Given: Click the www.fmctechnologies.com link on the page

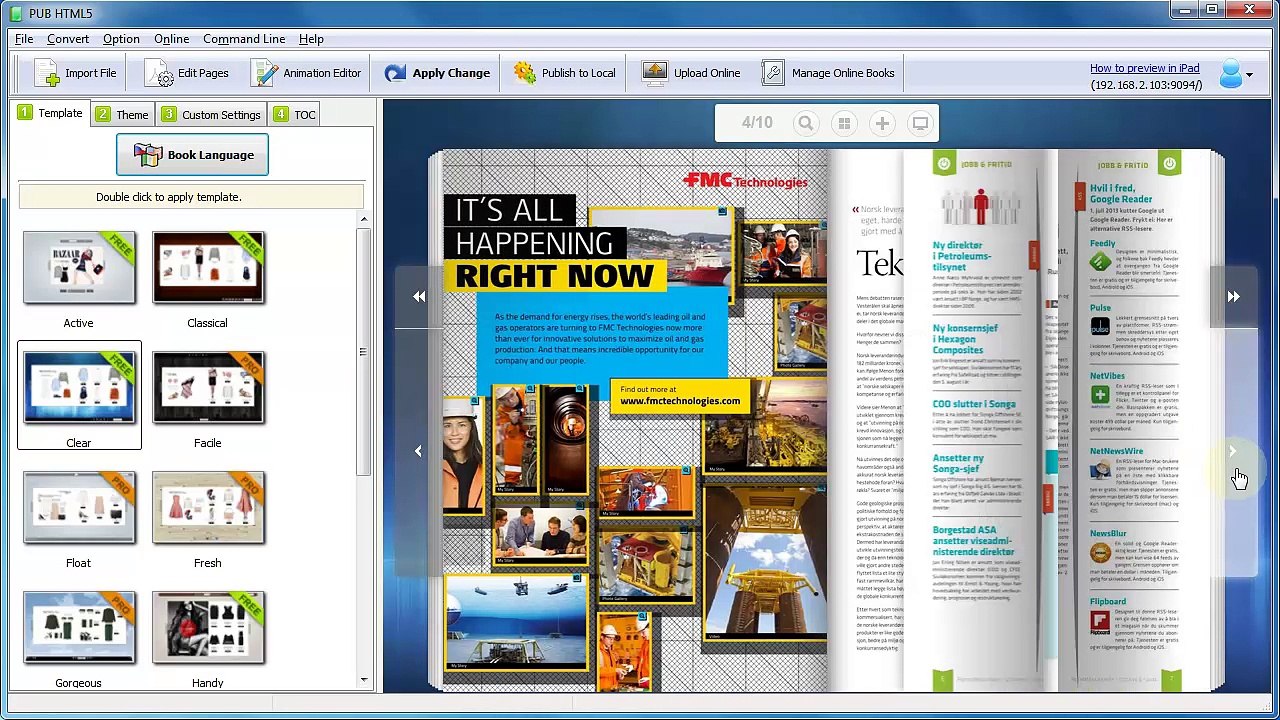Looking at the screenshot, I should 680,401.
